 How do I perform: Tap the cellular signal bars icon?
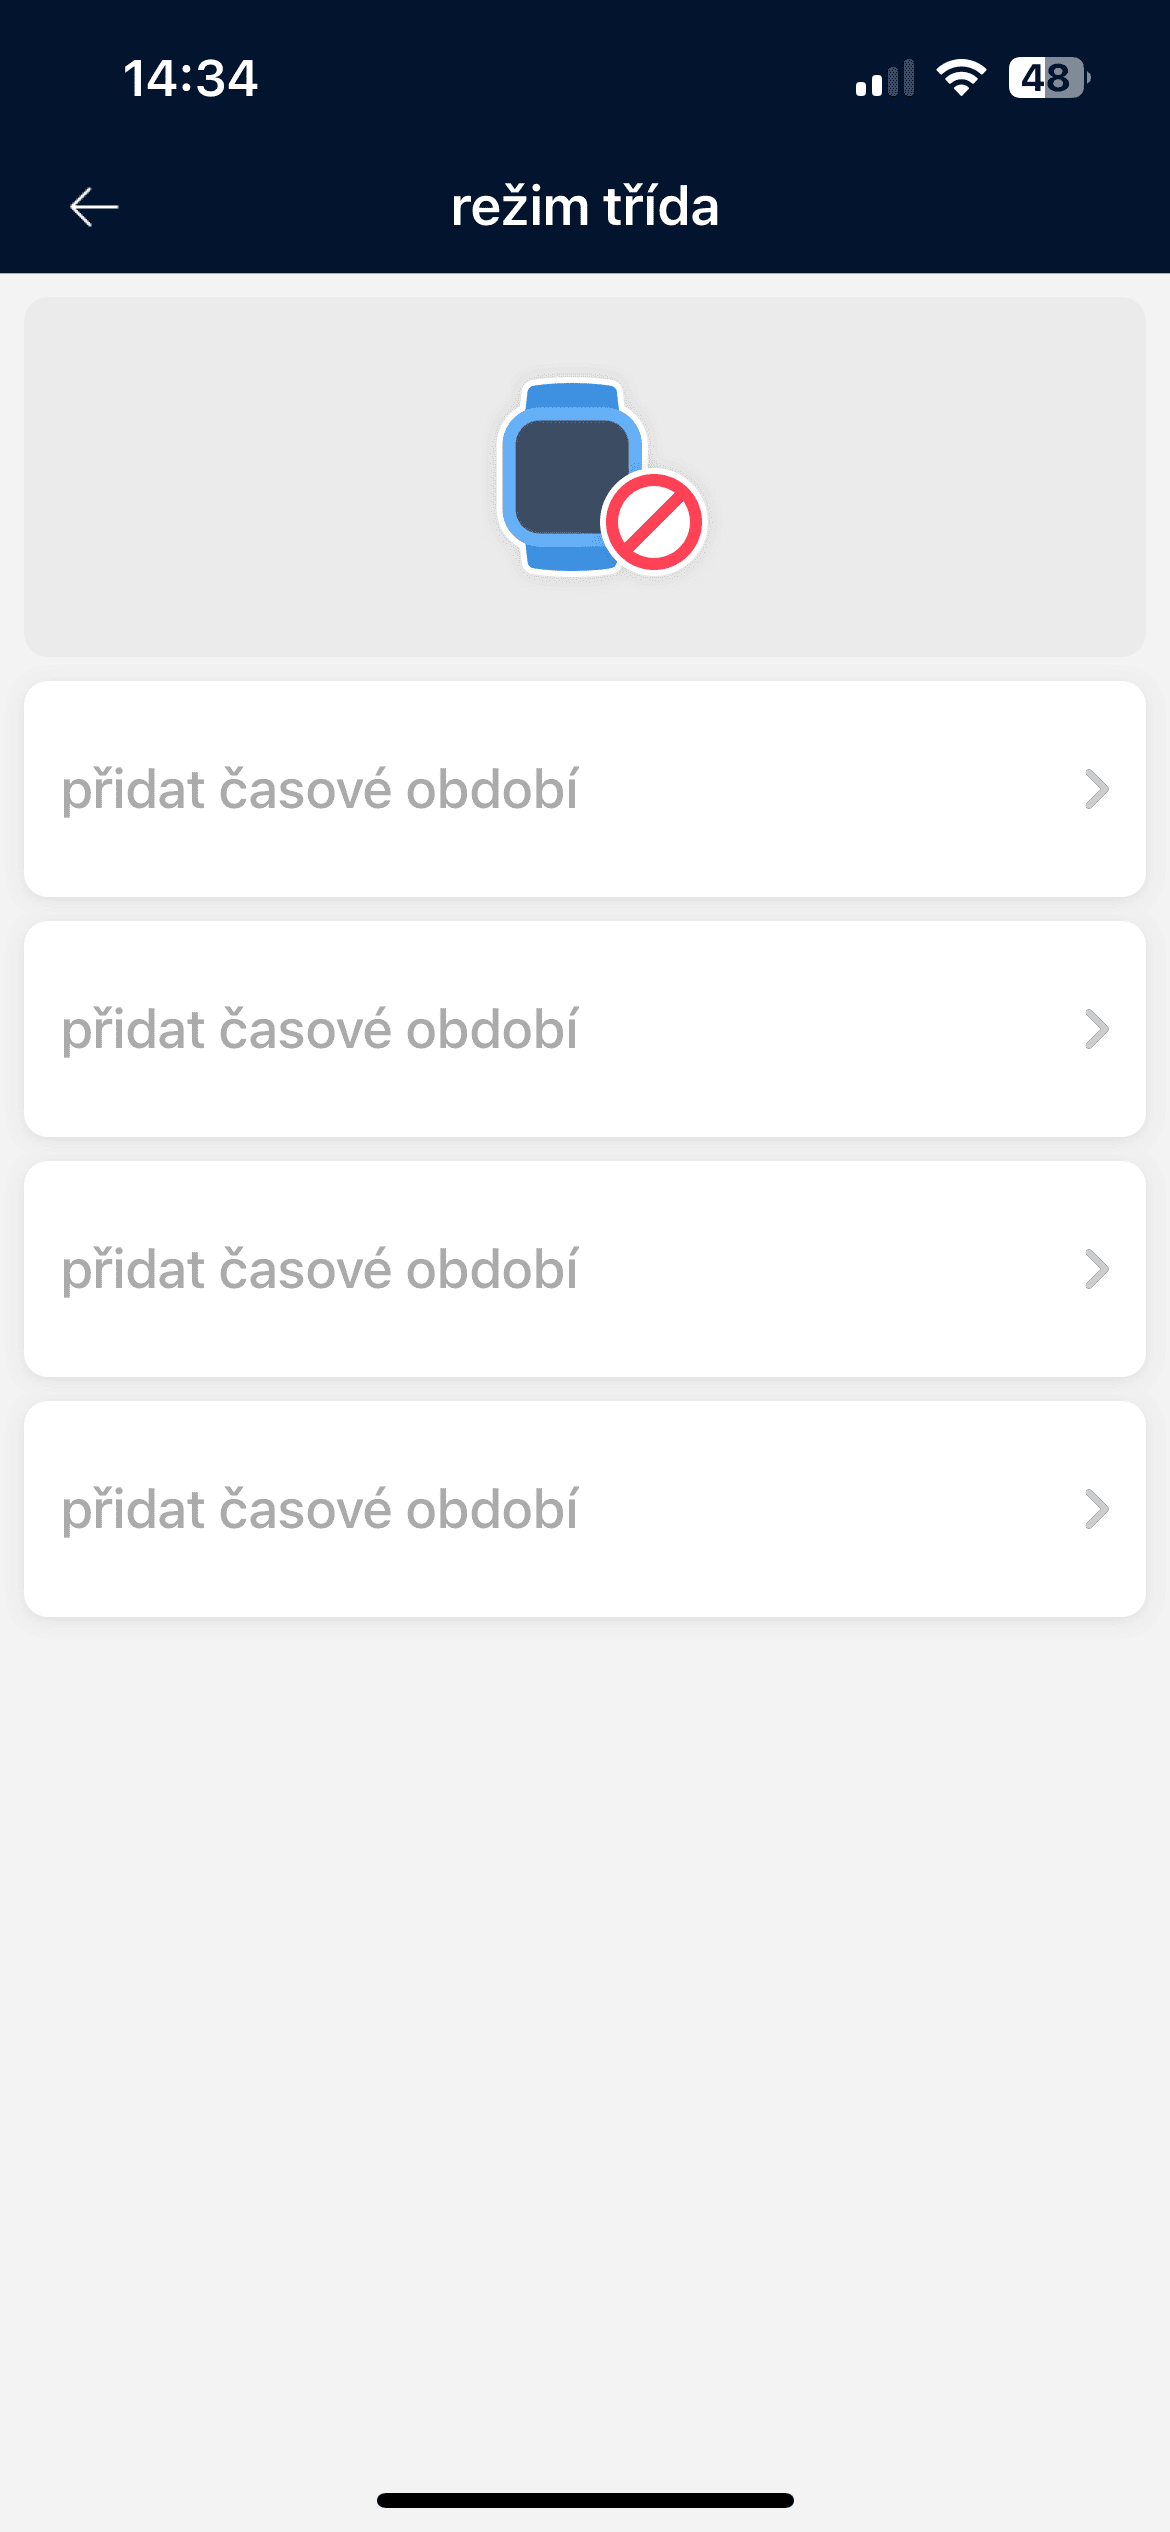point(884,78)
